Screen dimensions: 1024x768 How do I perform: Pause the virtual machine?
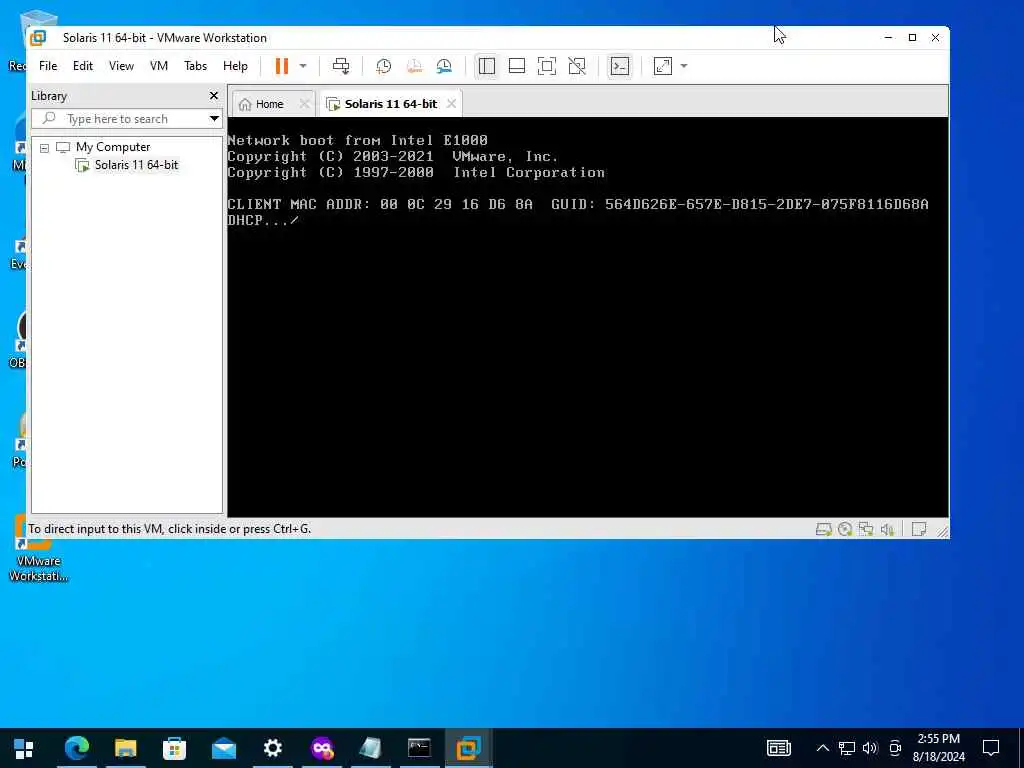pyautogui.click(x=281, y=66)
